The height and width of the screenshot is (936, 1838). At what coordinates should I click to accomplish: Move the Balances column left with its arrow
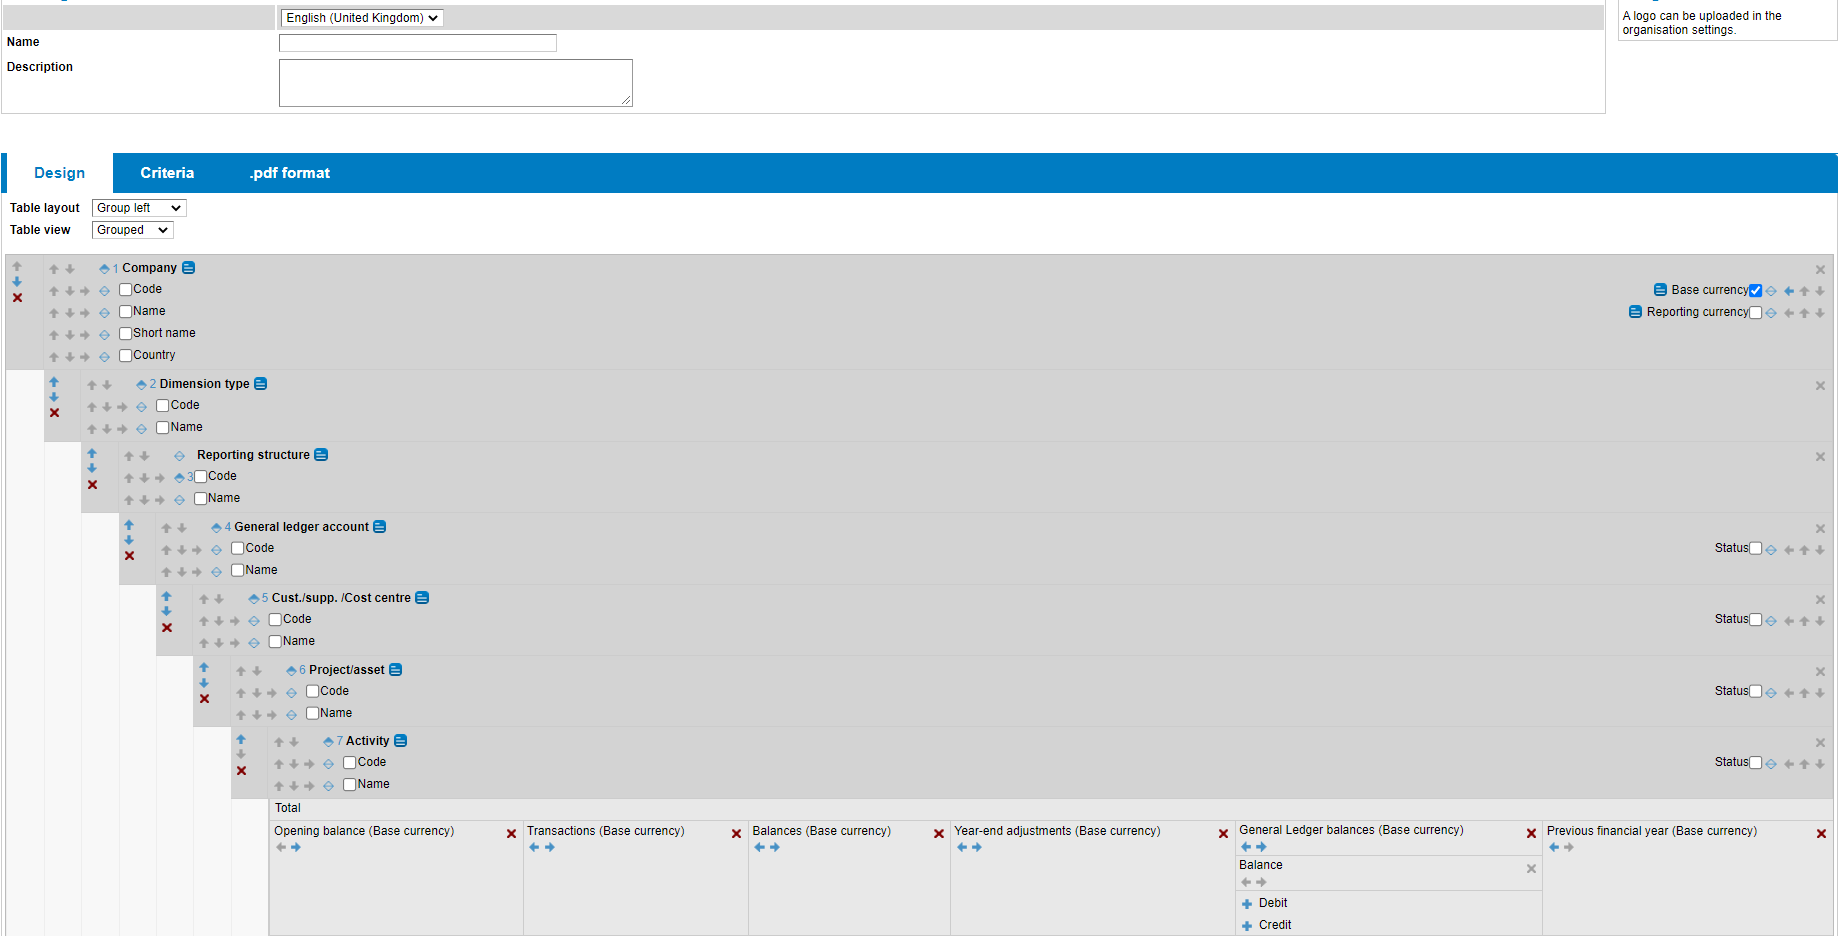point(759,848)
